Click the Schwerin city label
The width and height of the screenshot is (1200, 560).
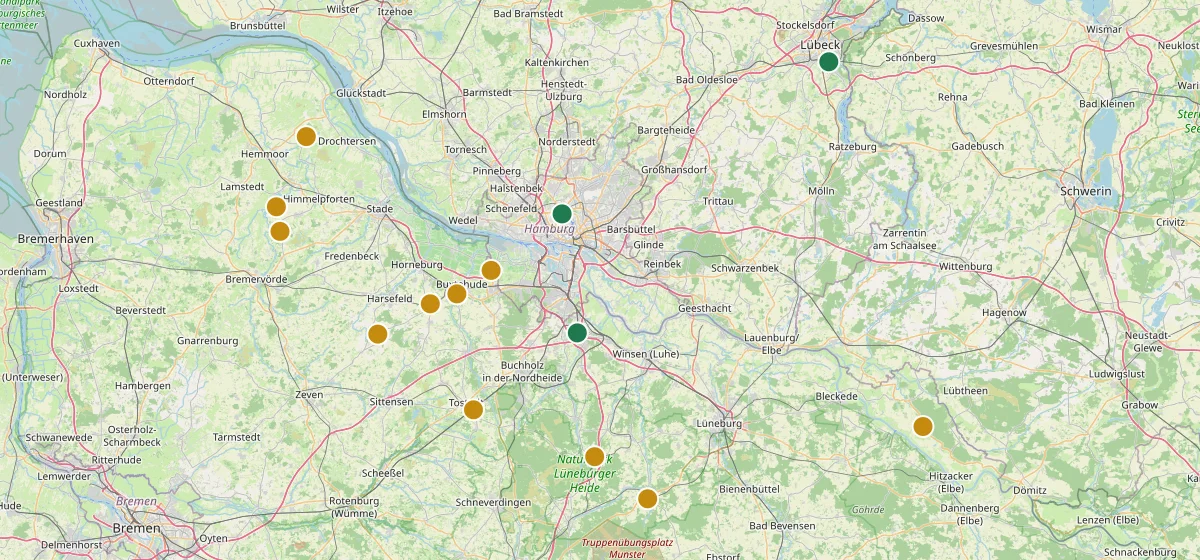pos(1085,190)
